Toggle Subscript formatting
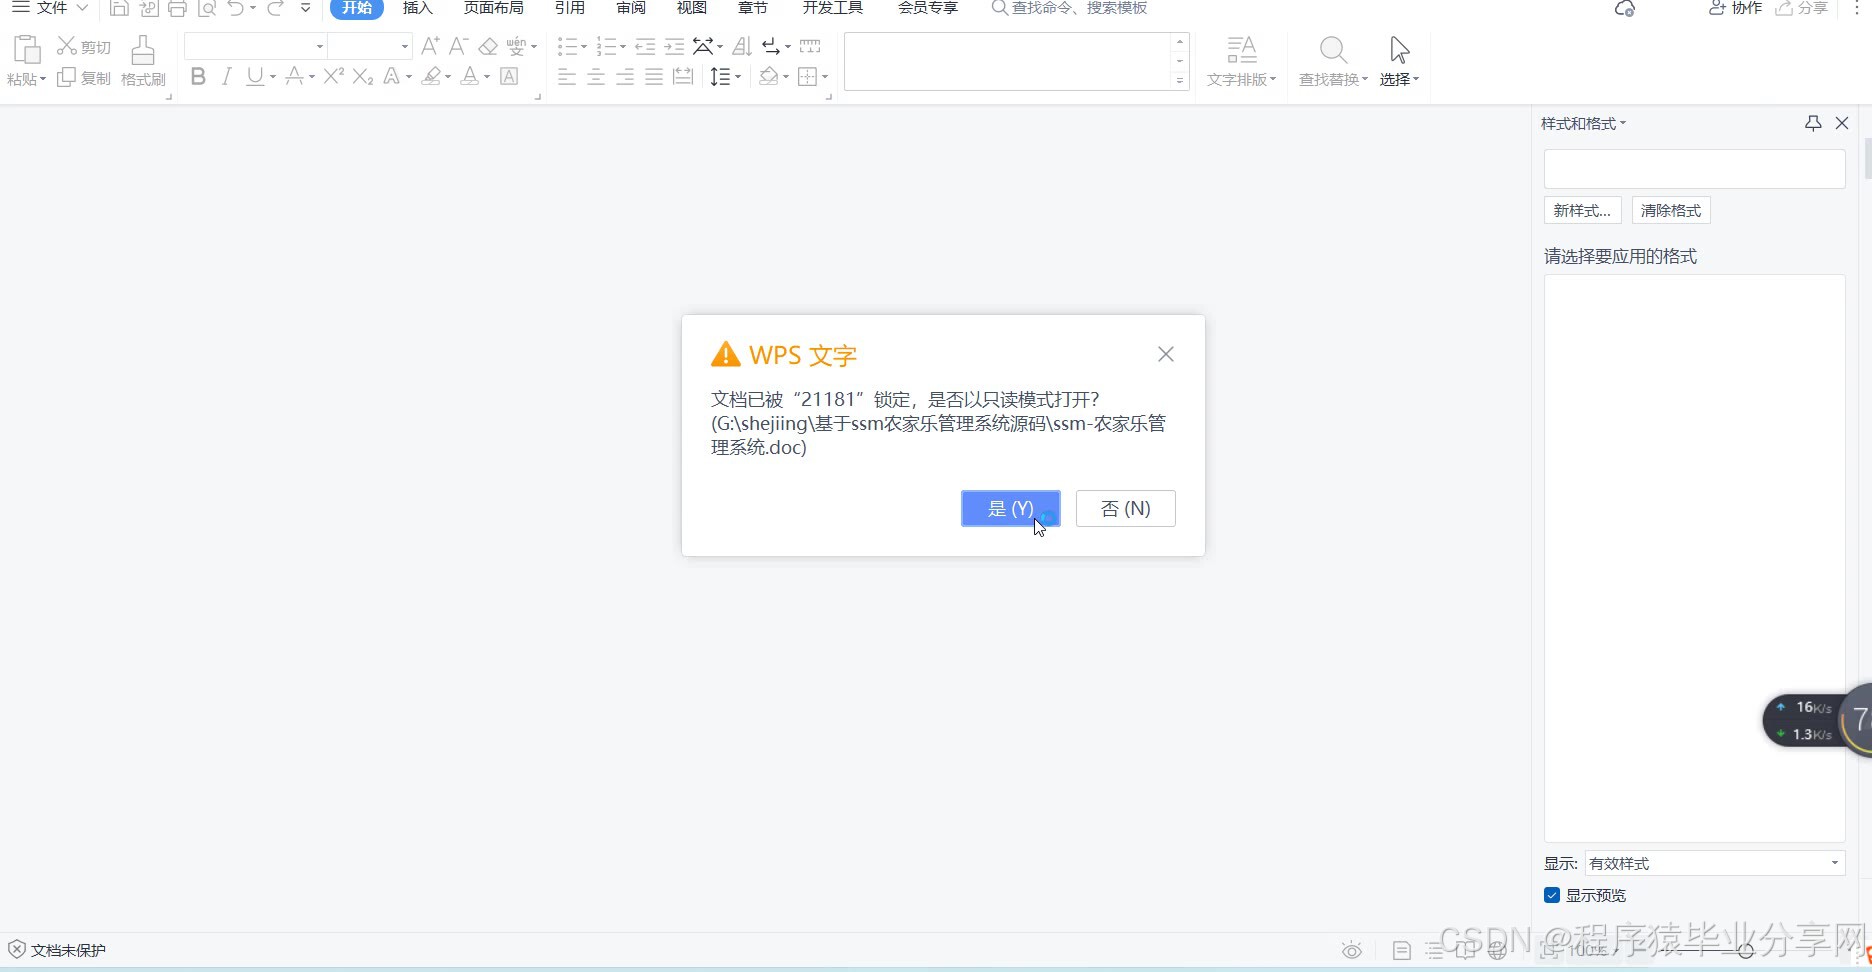Viewport: 1872px width, 972px height. (363, 77)
